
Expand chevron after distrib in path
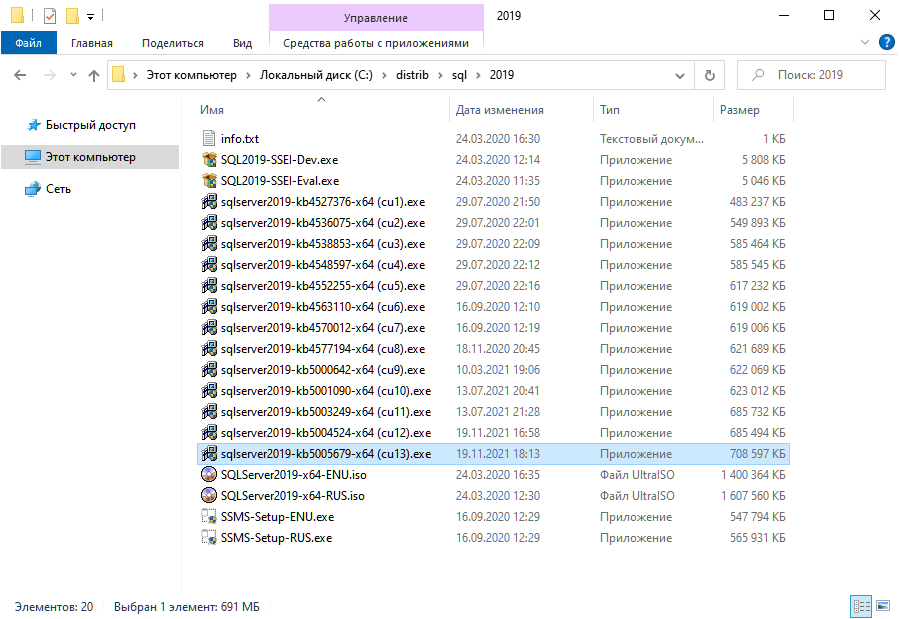(440, 75)
